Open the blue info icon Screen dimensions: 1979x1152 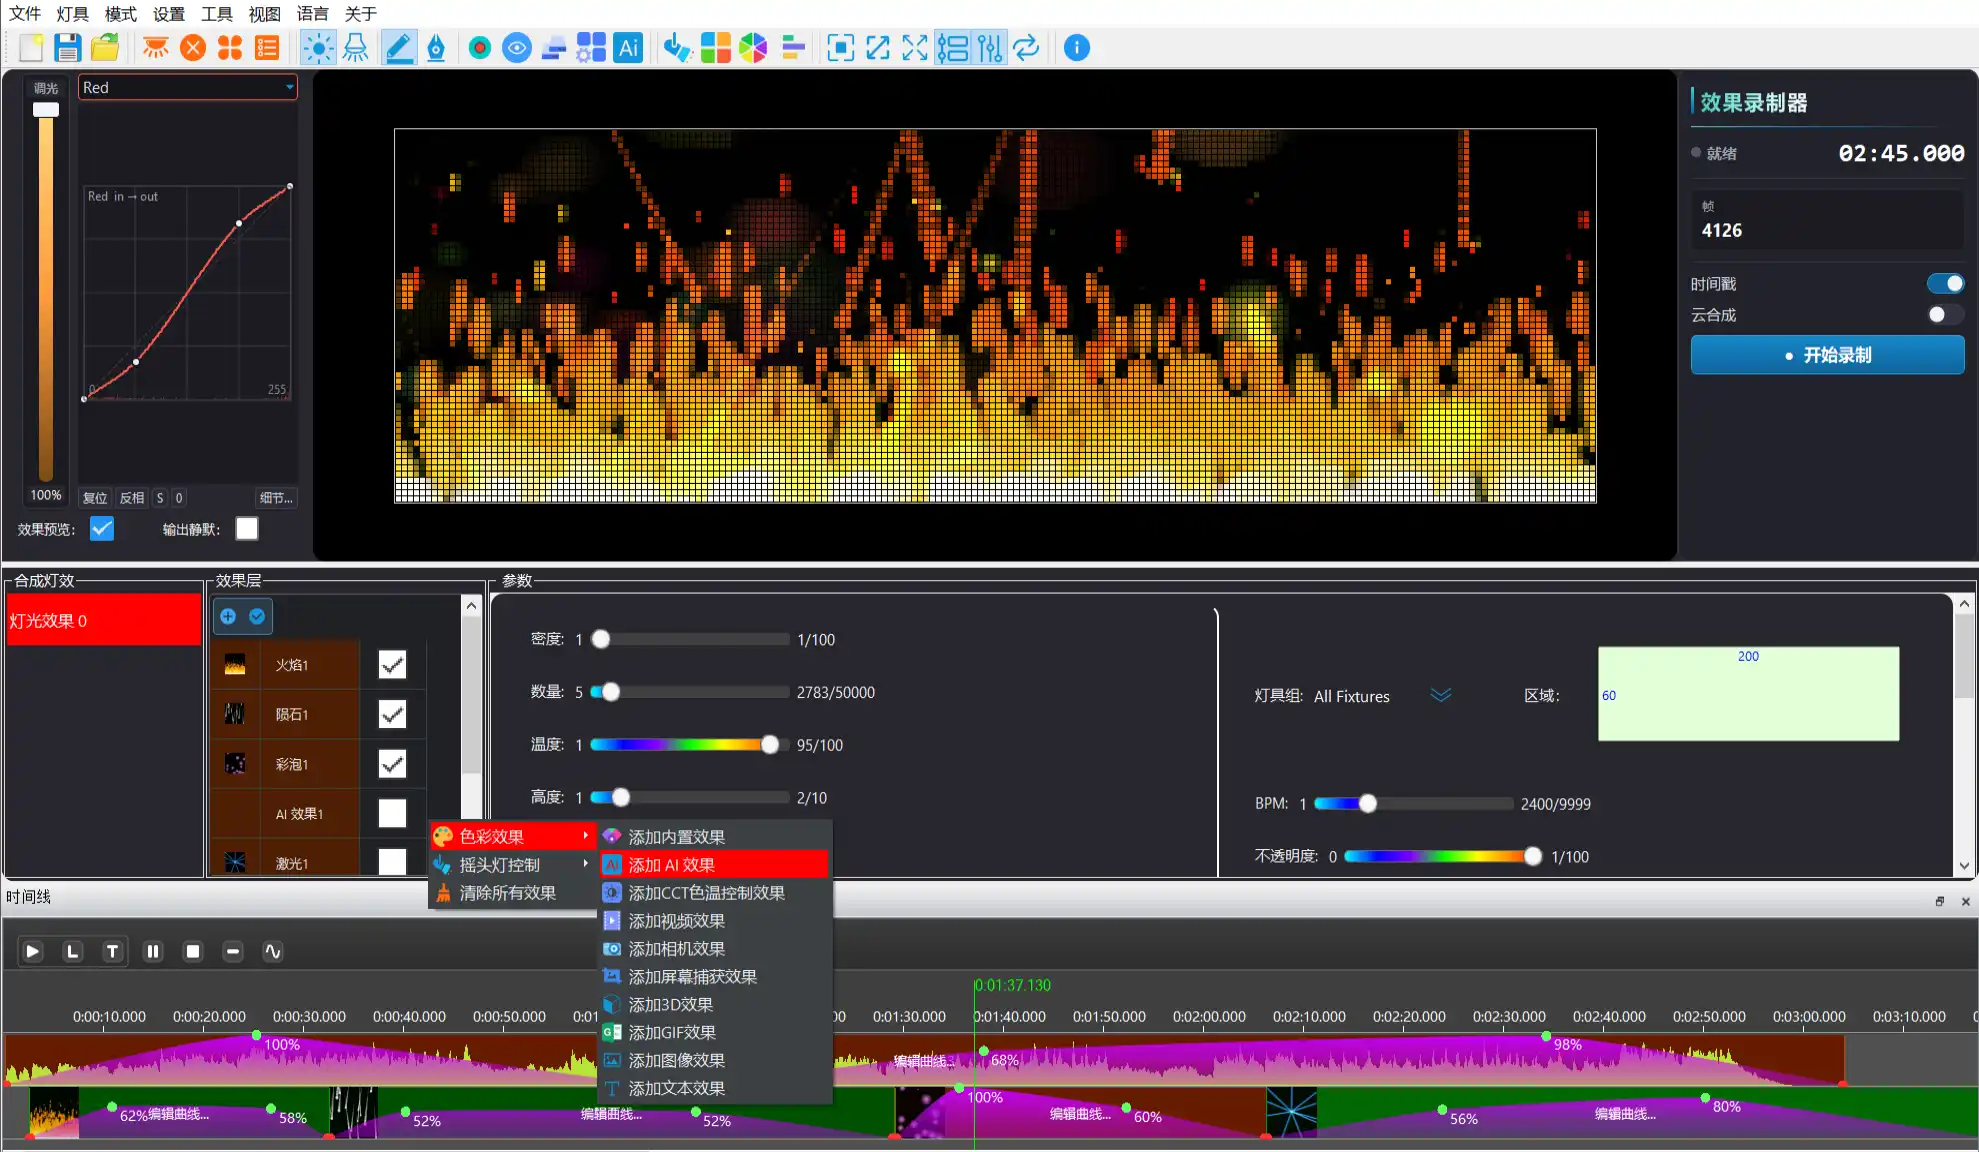[x=1077, y=47]
